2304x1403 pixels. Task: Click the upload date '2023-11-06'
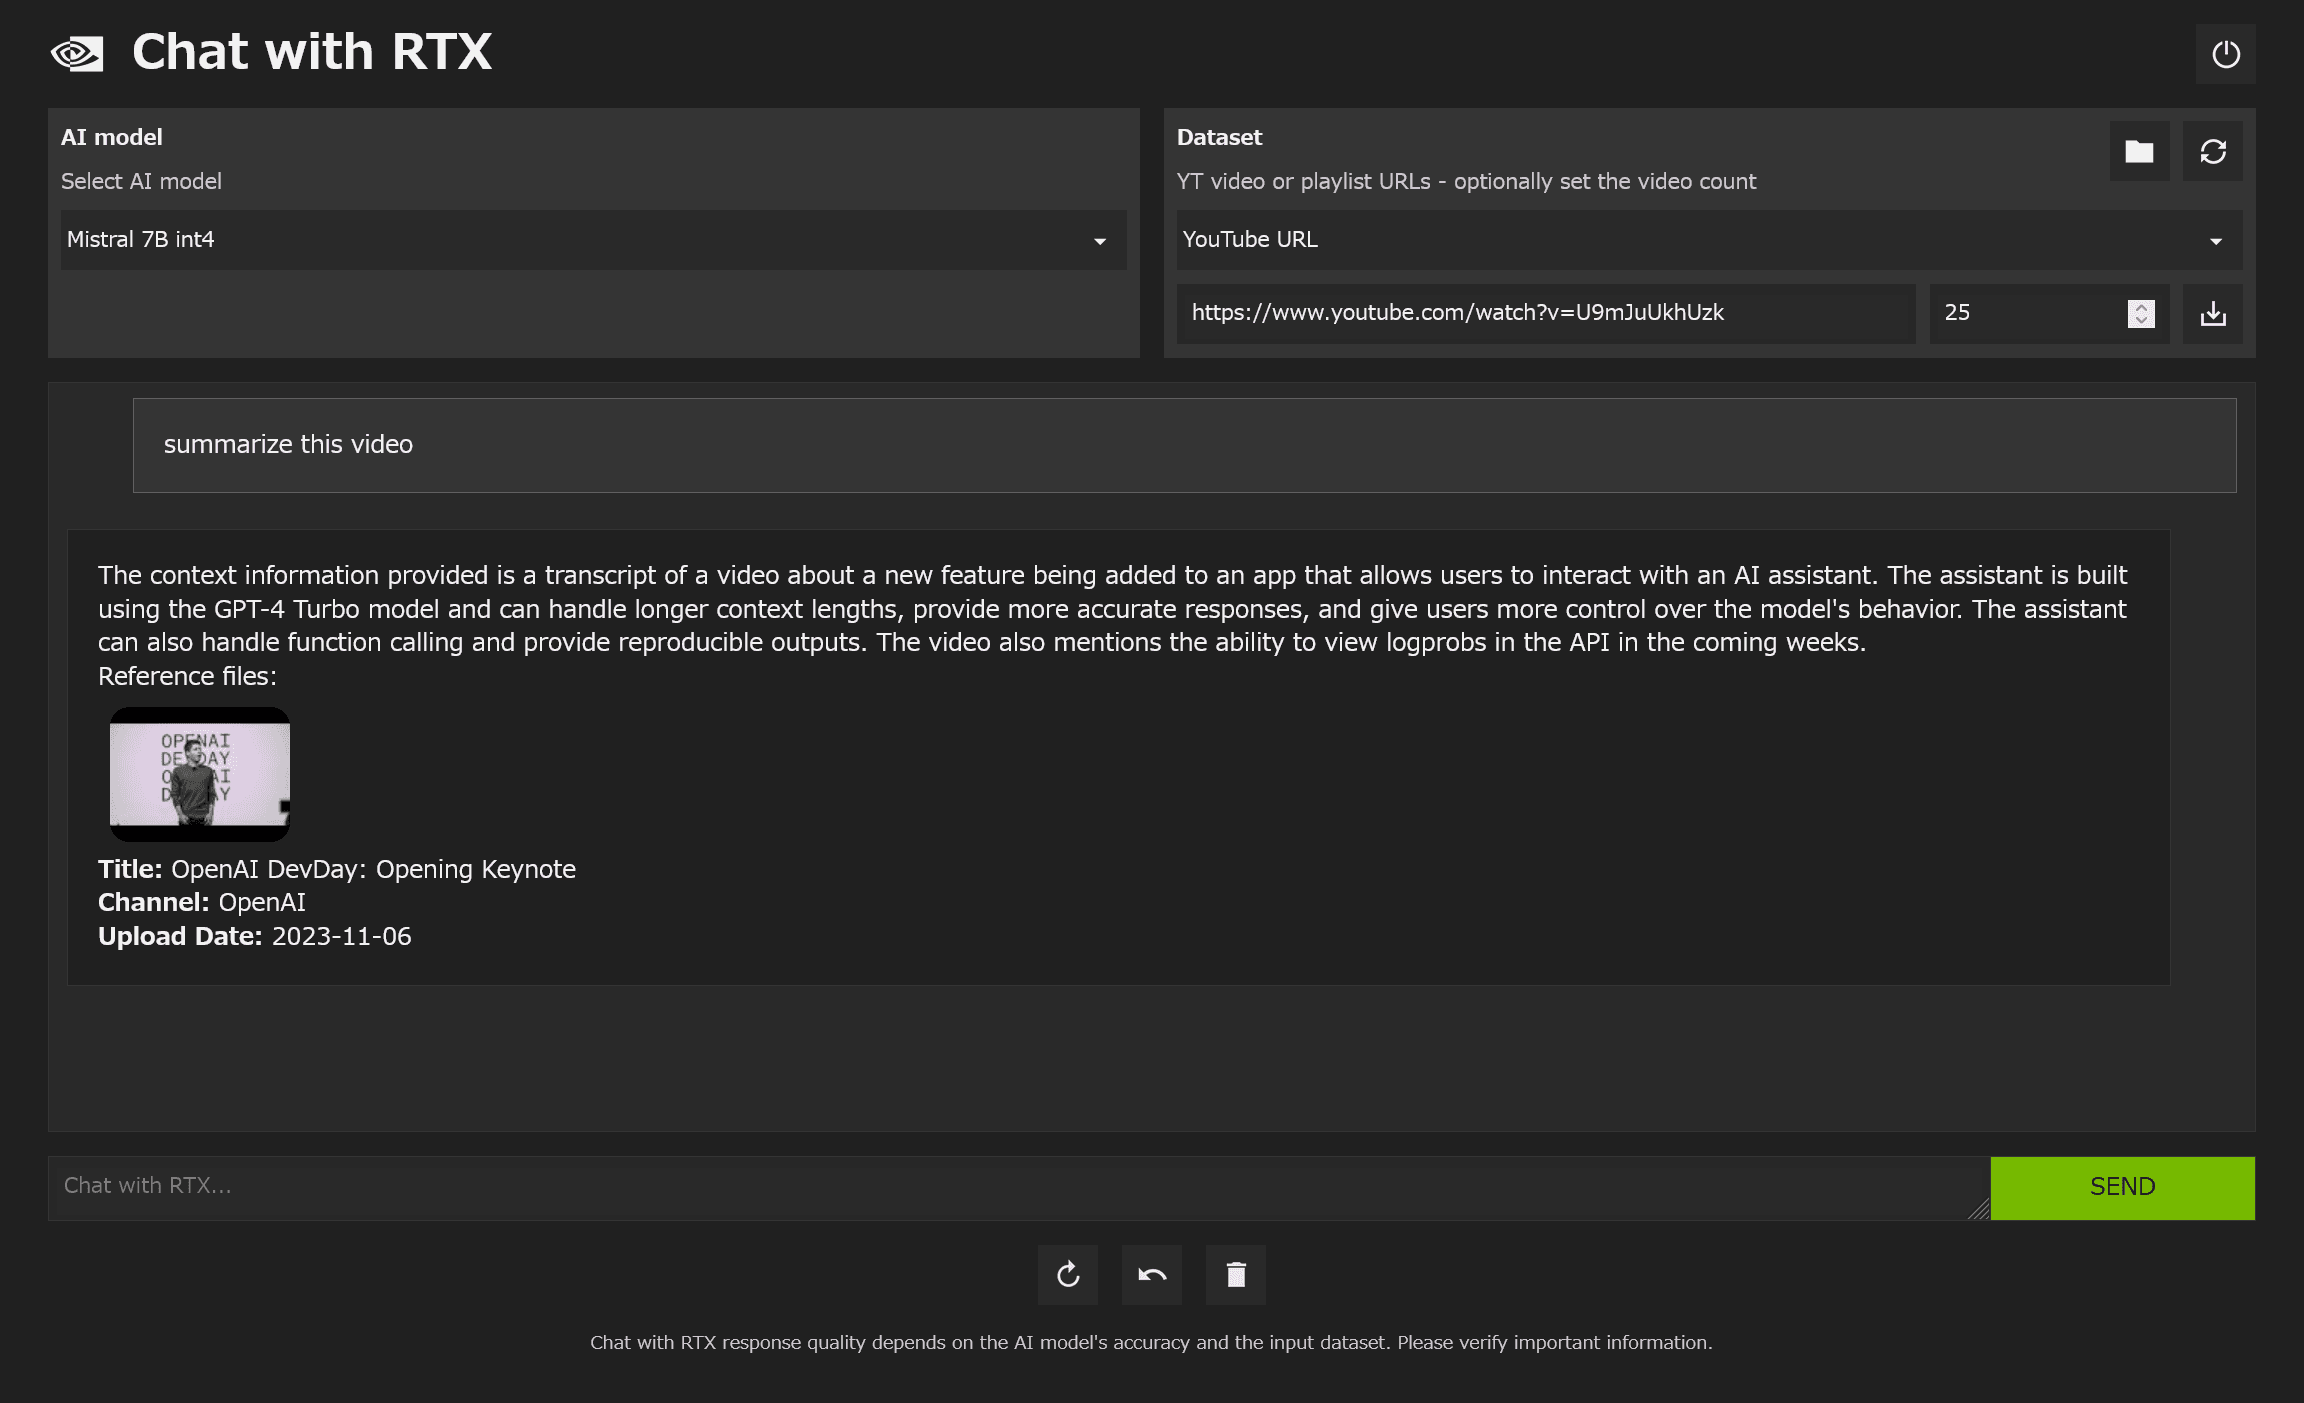pos(341,936)
